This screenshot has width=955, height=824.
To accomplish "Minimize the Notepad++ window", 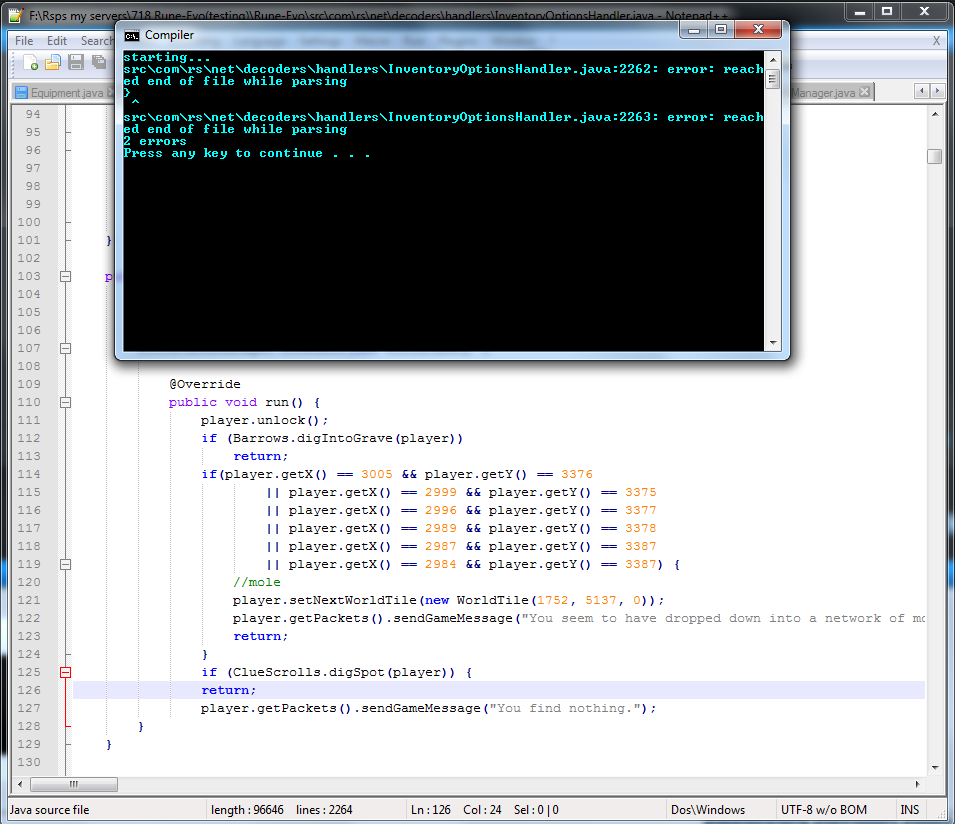I will (x=859, y=11).
